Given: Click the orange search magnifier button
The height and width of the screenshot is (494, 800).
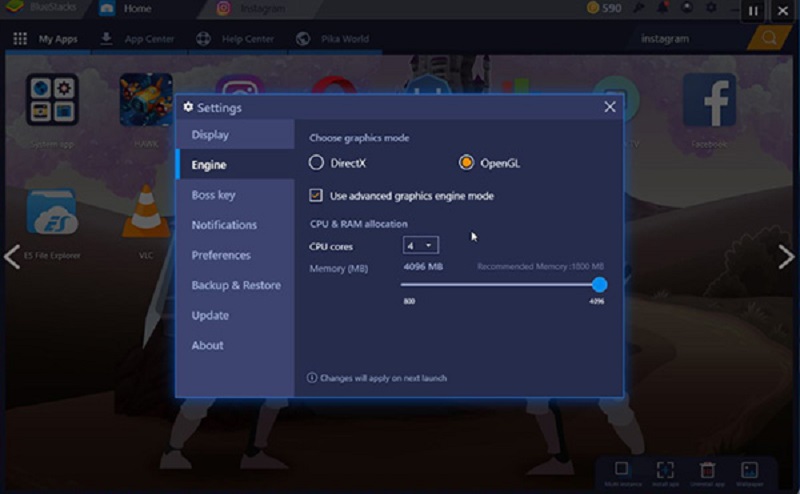Looking at the screenshot, I should click(768, 39).
